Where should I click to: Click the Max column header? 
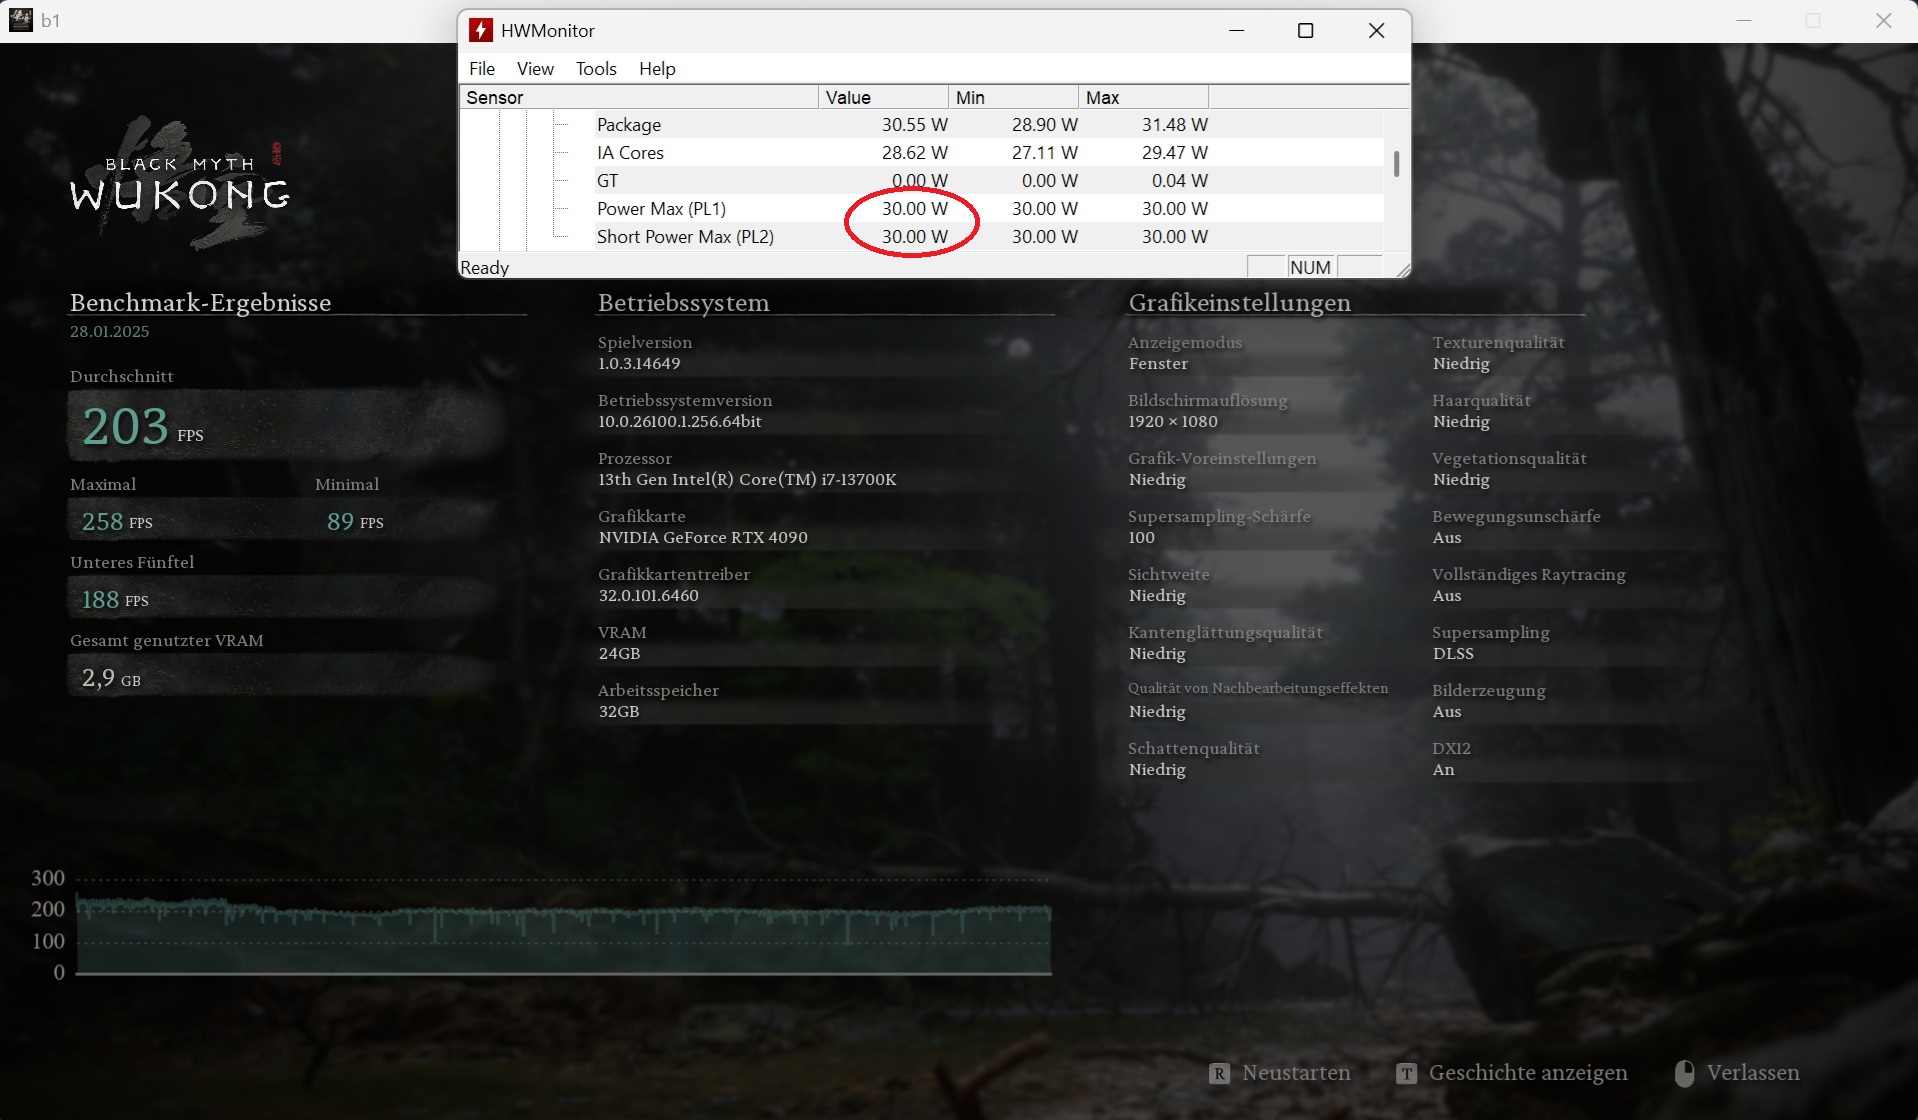tap(1143, 97)
